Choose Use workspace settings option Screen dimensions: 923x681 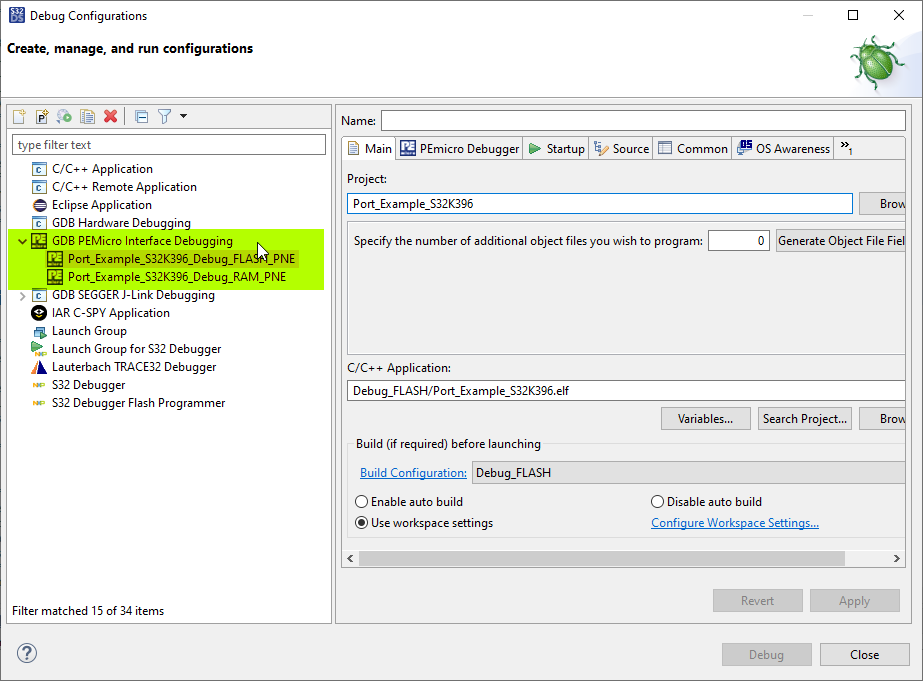(362, 522)
